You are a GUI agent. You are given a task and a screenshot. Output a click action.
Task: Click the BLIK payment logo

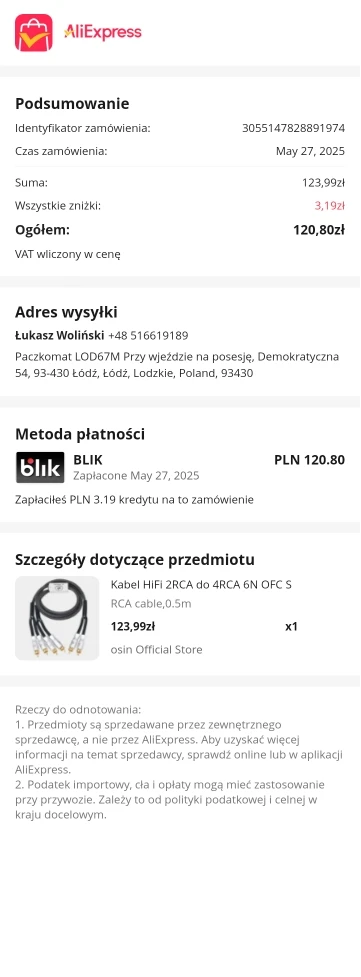pyautogui.click(x=40, y=467)
